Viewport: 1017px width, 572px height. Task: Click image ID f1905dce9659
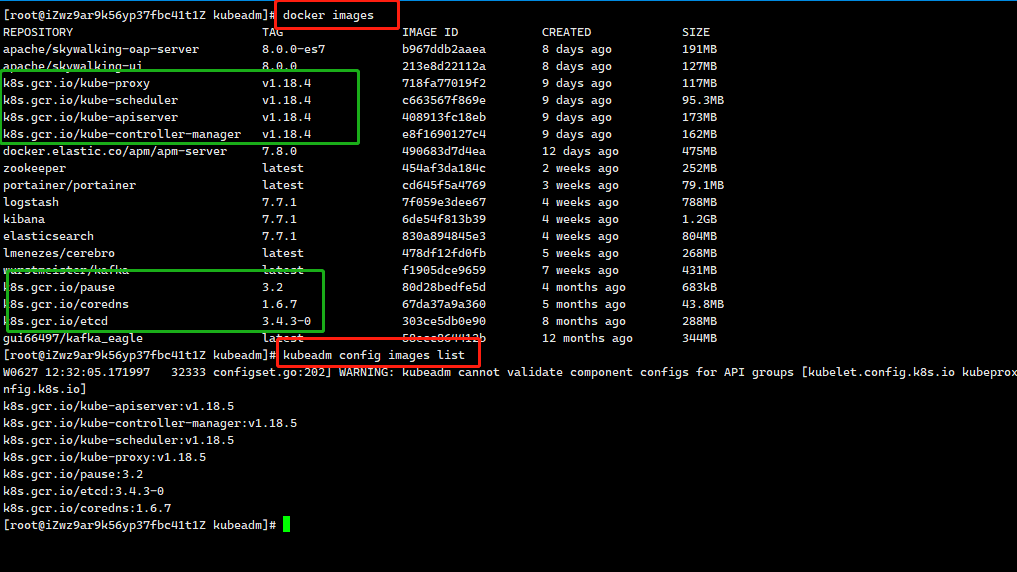[x=444, y=270]
